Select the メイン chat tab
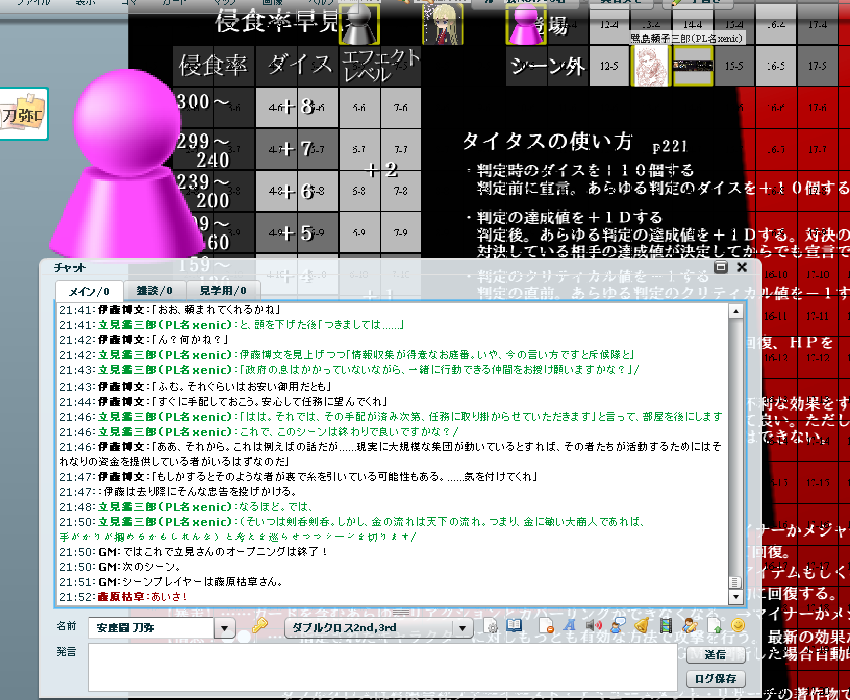 87,290
